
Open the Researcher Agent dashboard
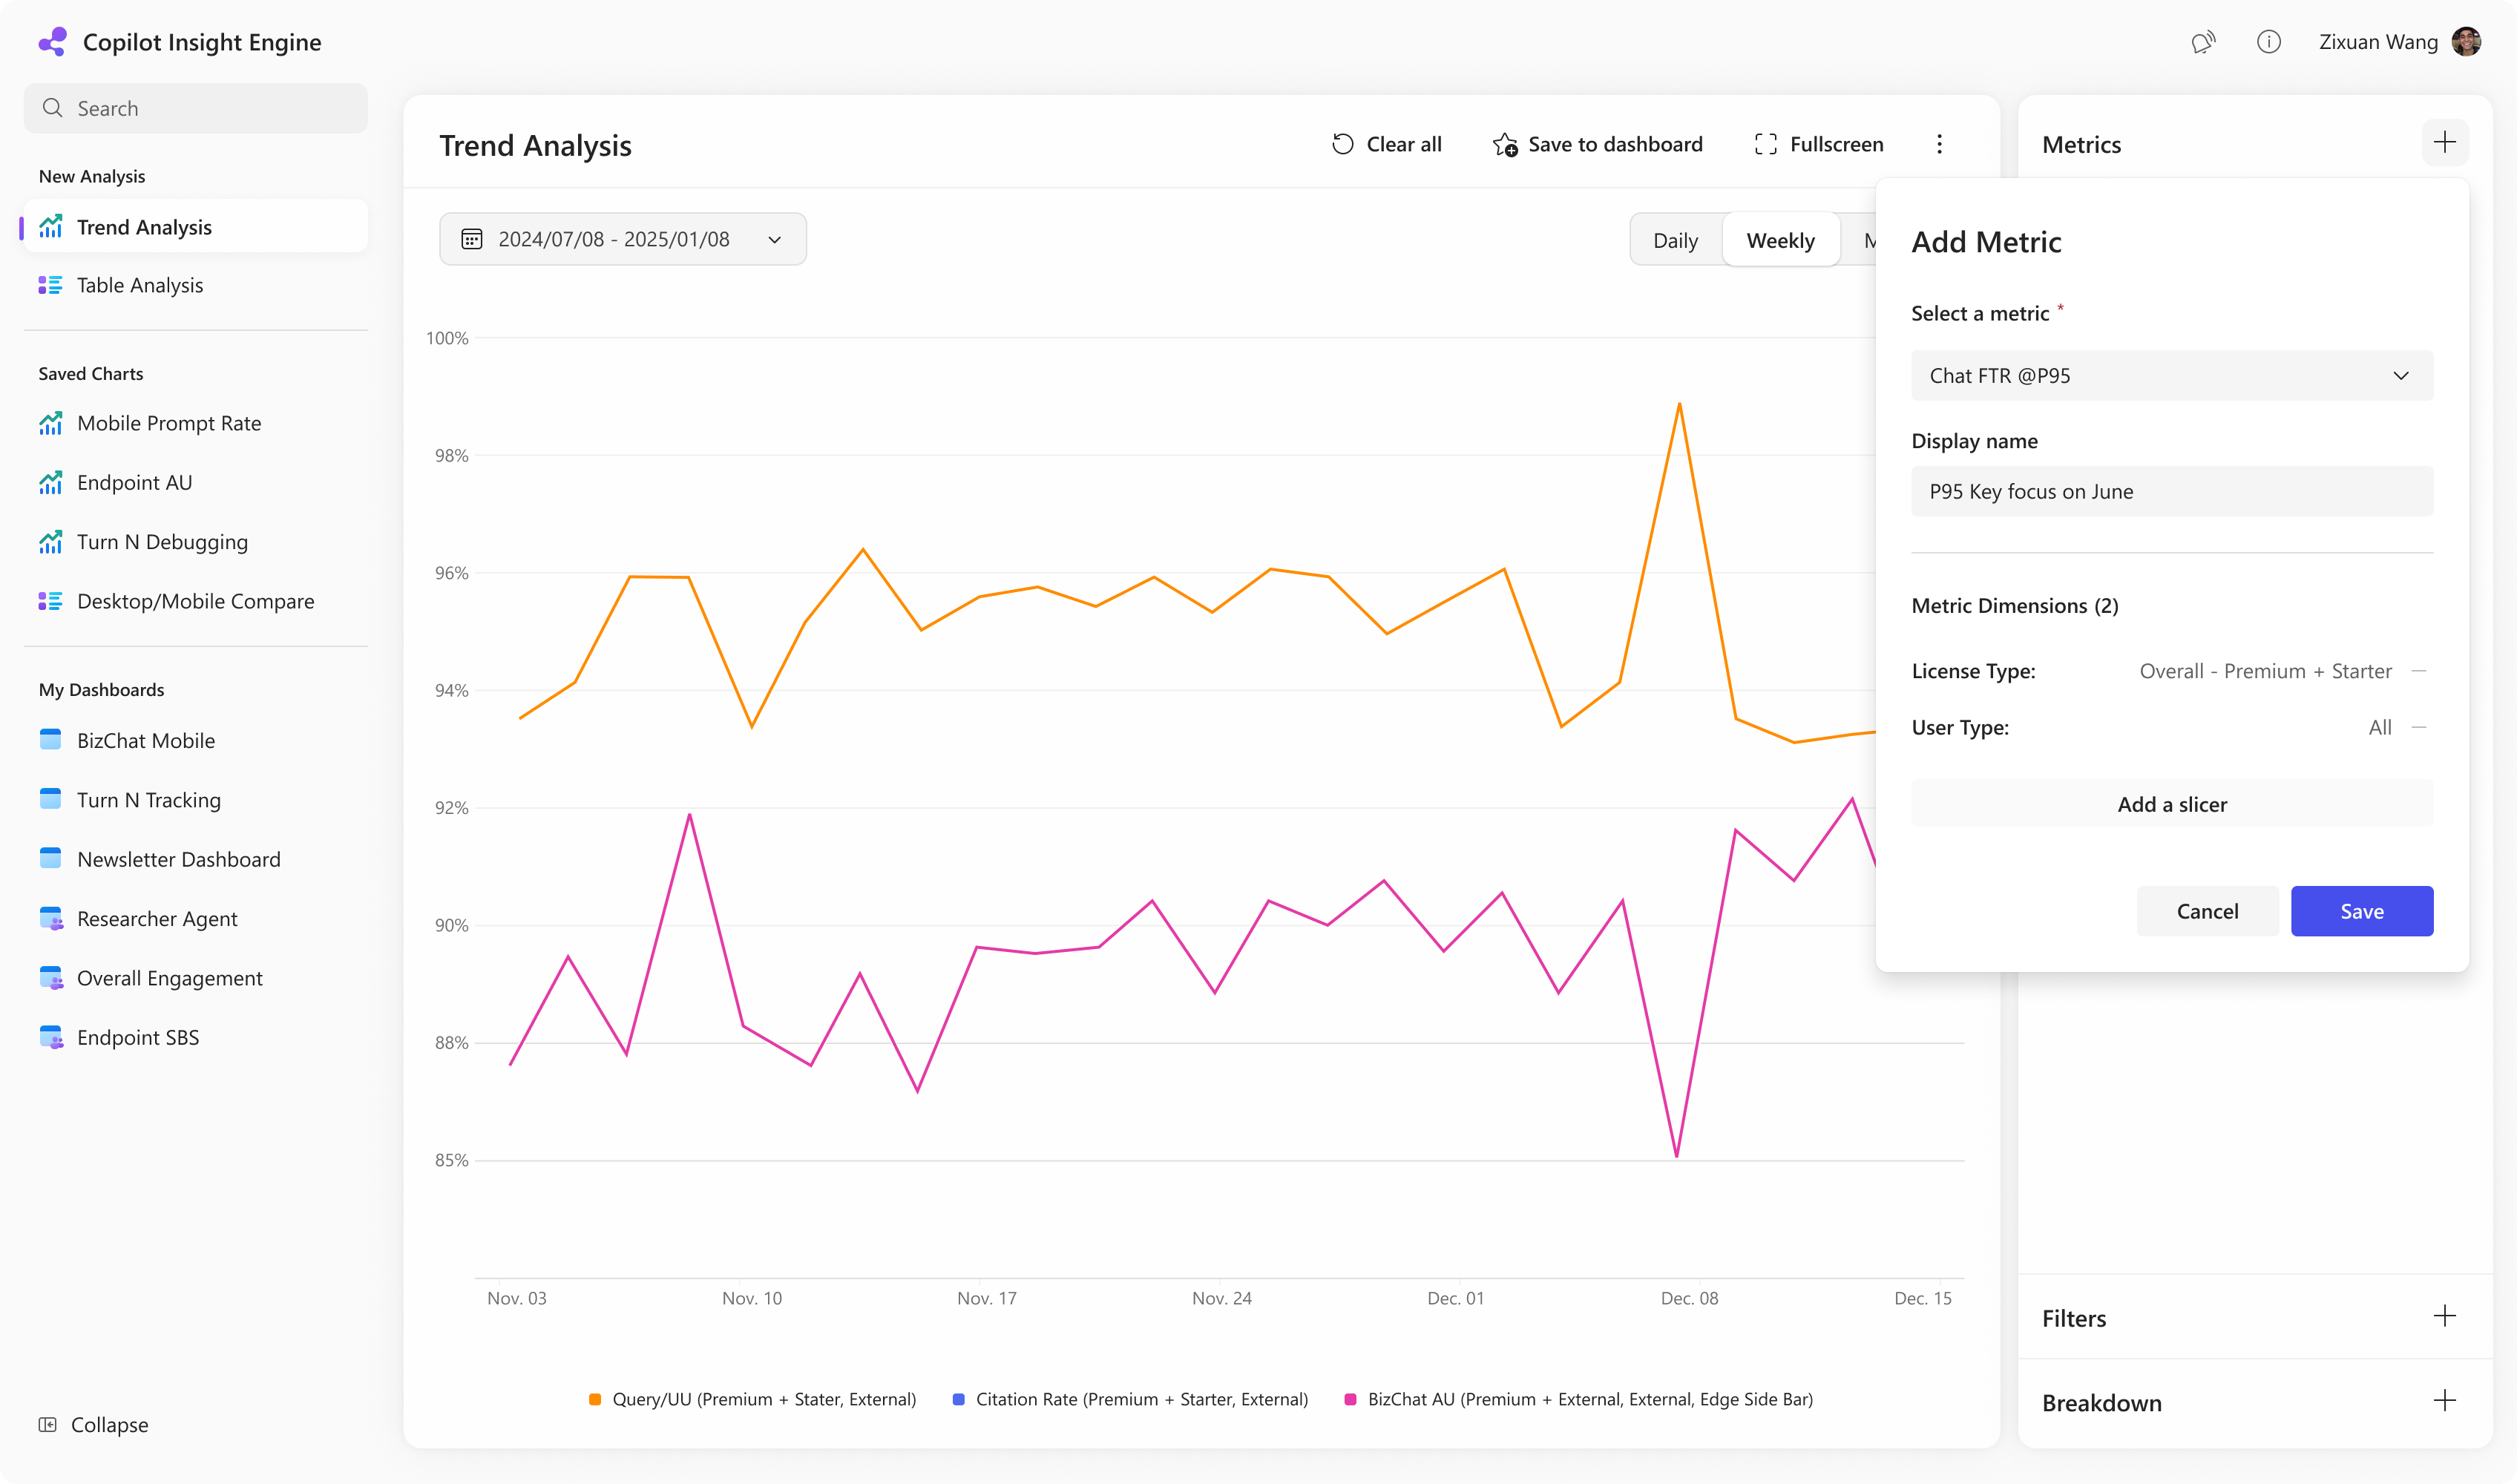157,918
